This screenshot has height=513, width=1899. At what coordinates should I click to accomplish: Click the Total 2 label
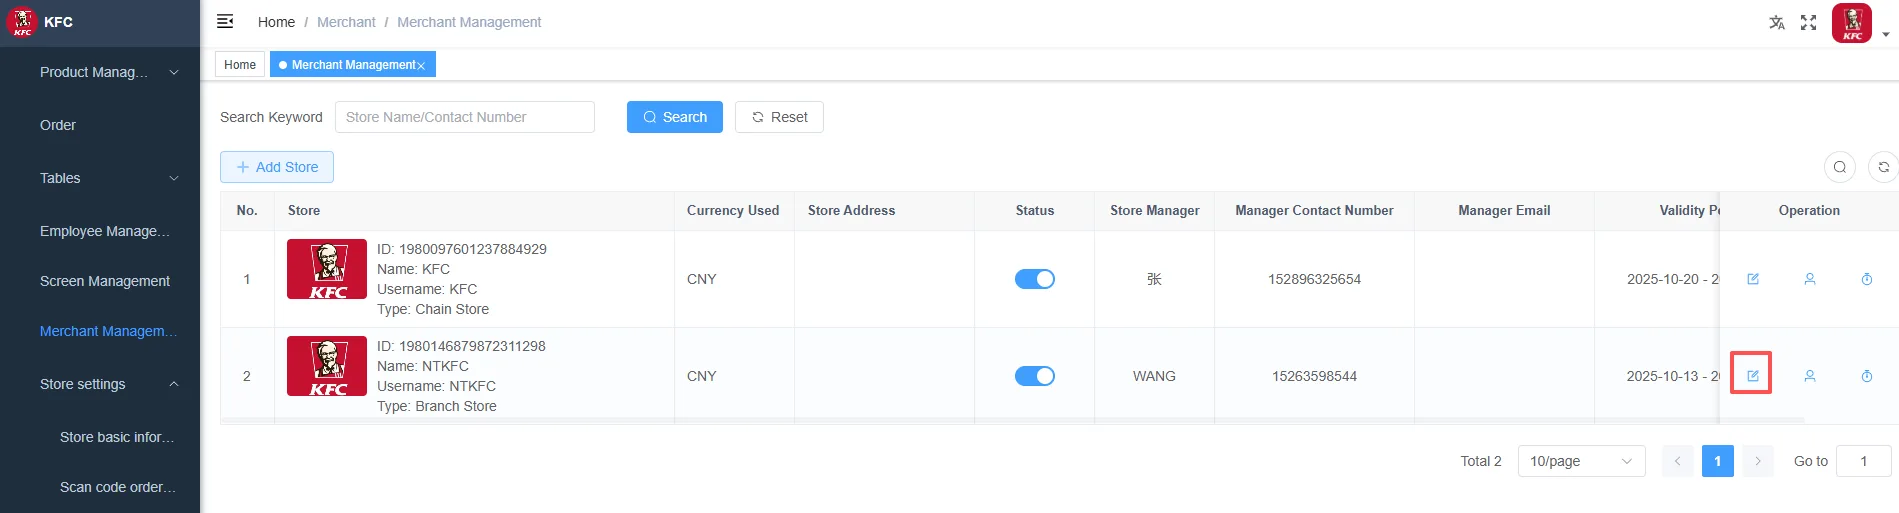pos(1481,461)
